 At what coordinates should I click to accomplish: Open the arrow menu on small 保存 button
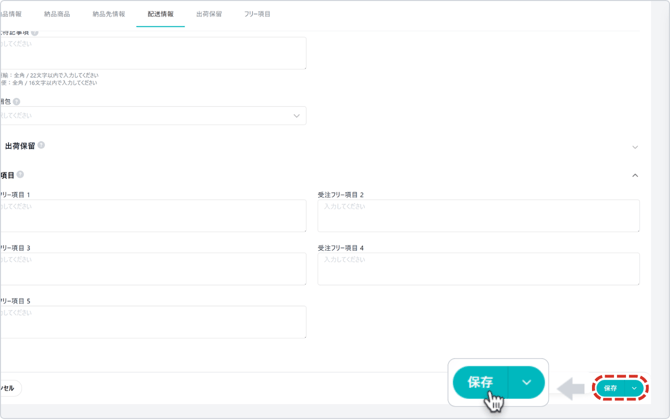click(634, 388)
